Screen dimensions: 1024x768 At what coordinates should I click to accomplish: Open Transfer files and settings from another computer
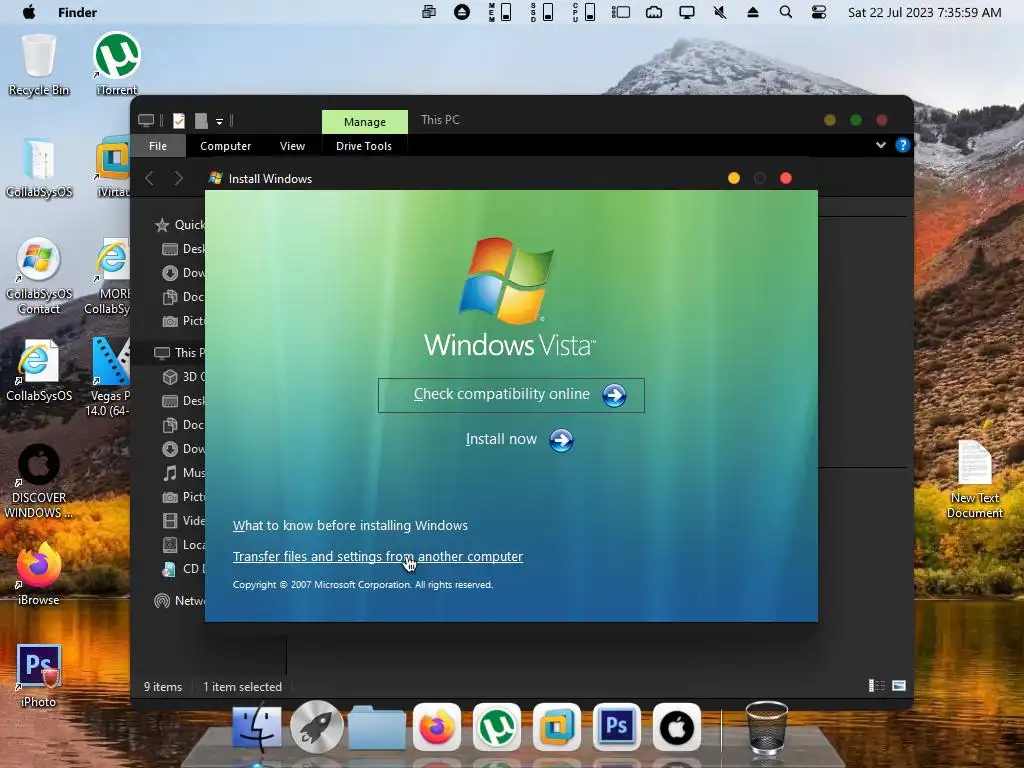coord(377,556)
